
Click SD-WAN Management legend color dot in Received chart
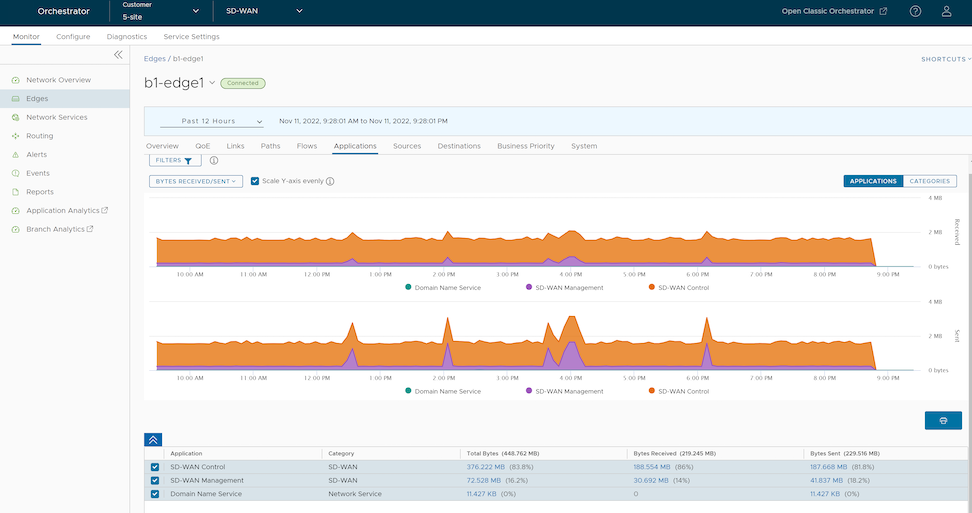point(528,287)
